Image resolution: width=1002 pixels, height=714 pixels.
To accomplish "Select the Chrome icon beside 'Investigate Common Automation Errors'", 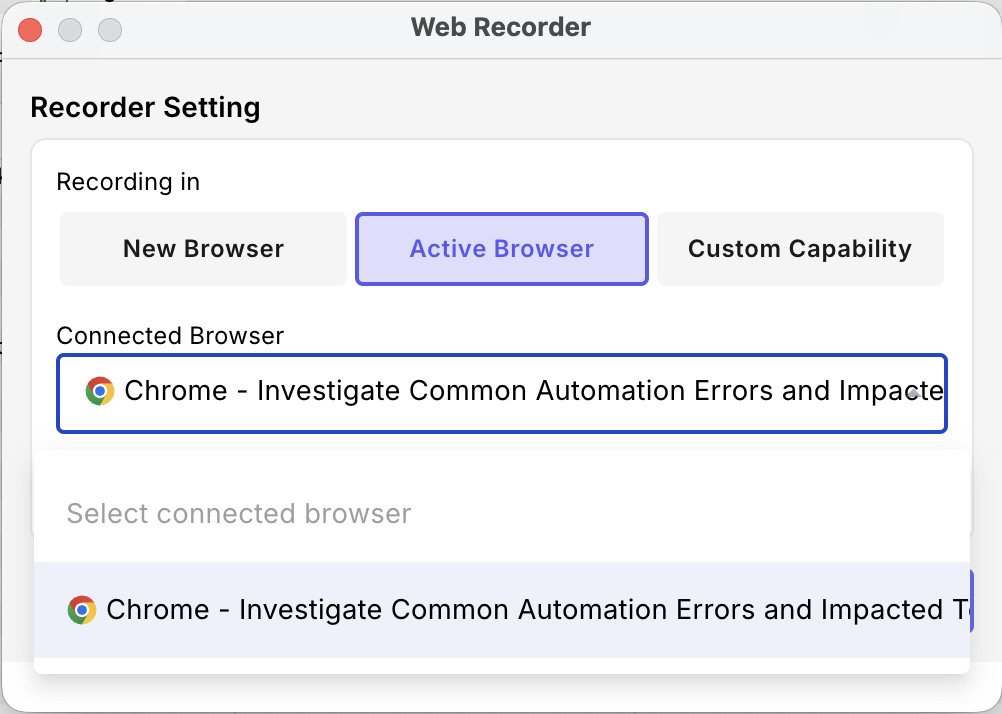I will (x=84, y=609).
